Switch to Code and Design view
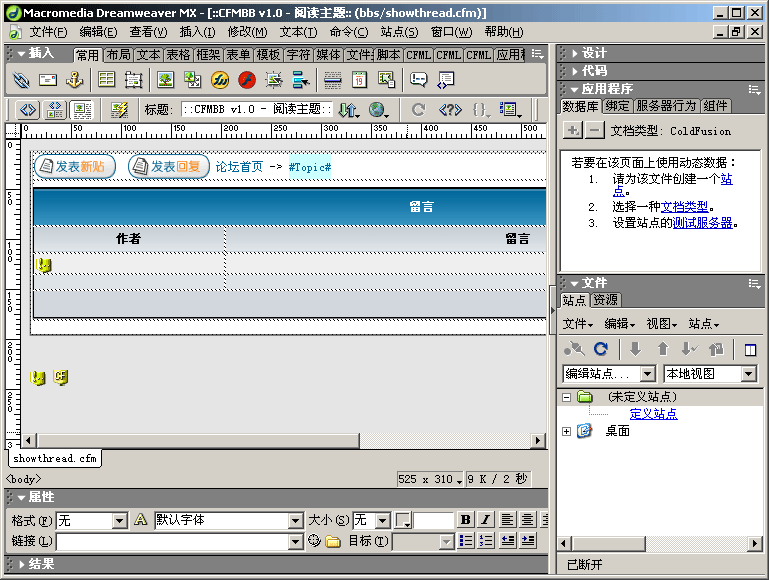769x580 pixels. pos(55,109)
